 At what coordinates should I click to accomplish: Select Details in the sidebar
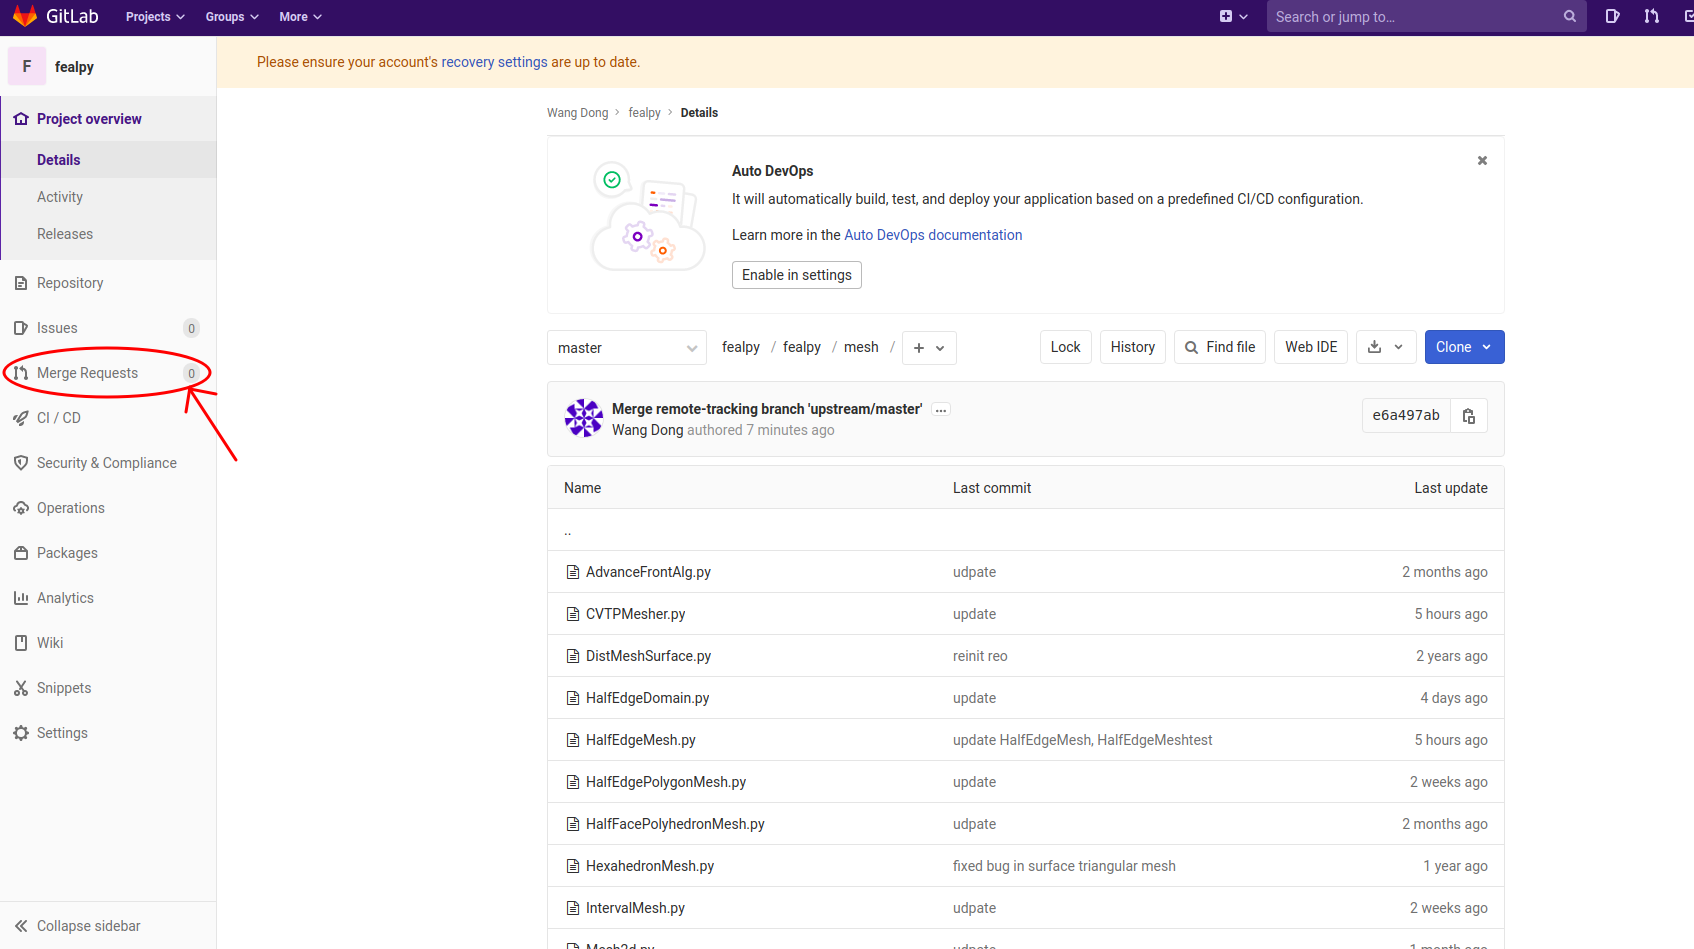click(108, 160)
